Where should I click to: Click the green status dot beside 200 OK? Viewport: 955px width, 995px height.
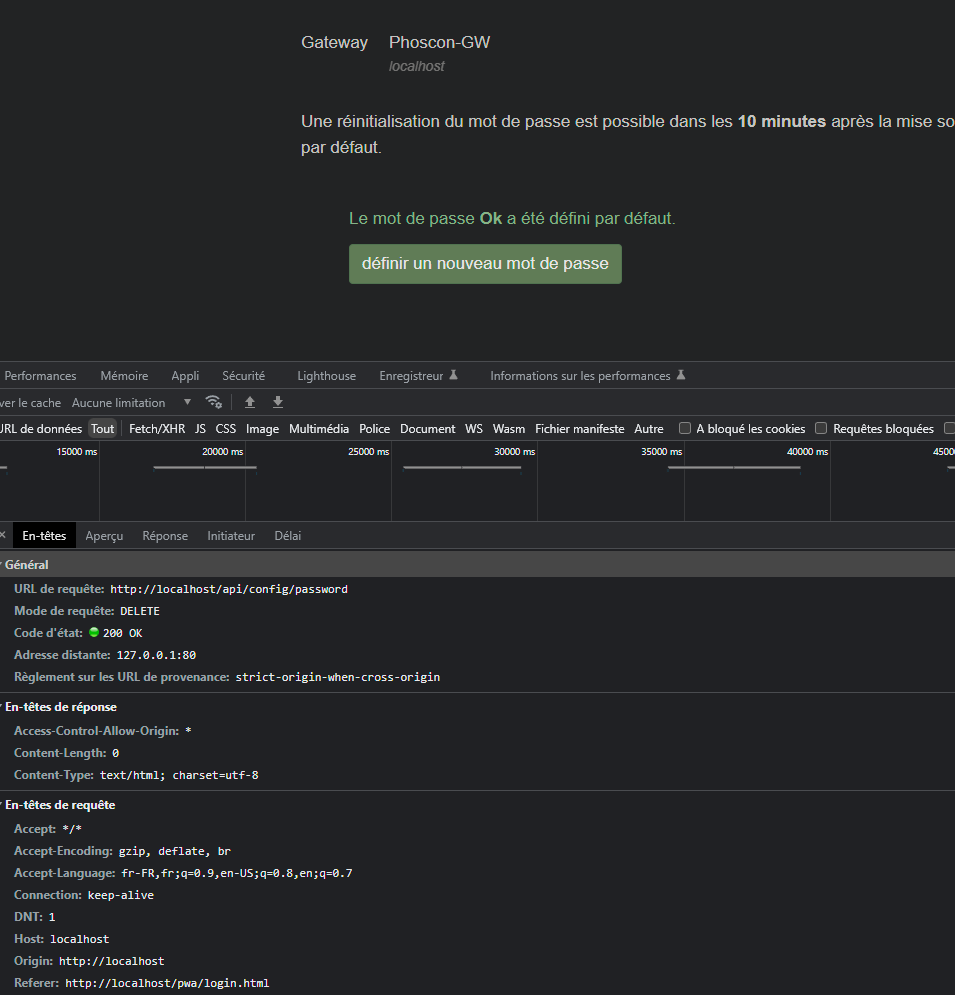tap(94, 632)
